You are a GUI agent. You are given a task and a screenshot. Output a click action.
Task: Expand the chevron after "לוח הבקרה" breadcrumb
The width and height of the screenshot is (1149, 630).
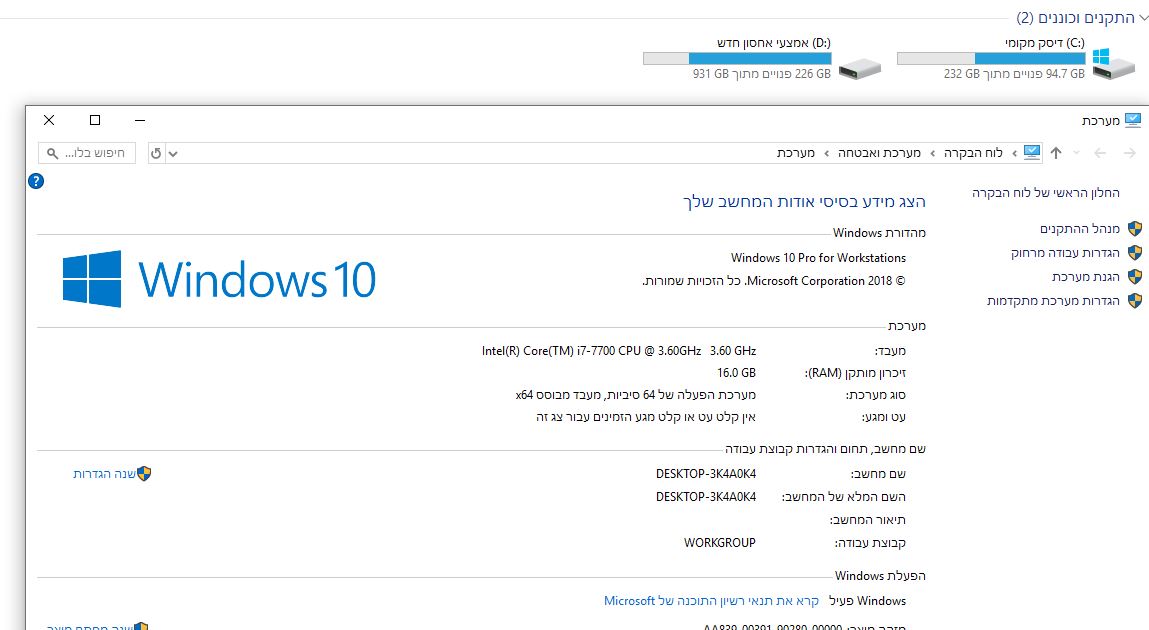pyautogui.click(x=932, y=153)
